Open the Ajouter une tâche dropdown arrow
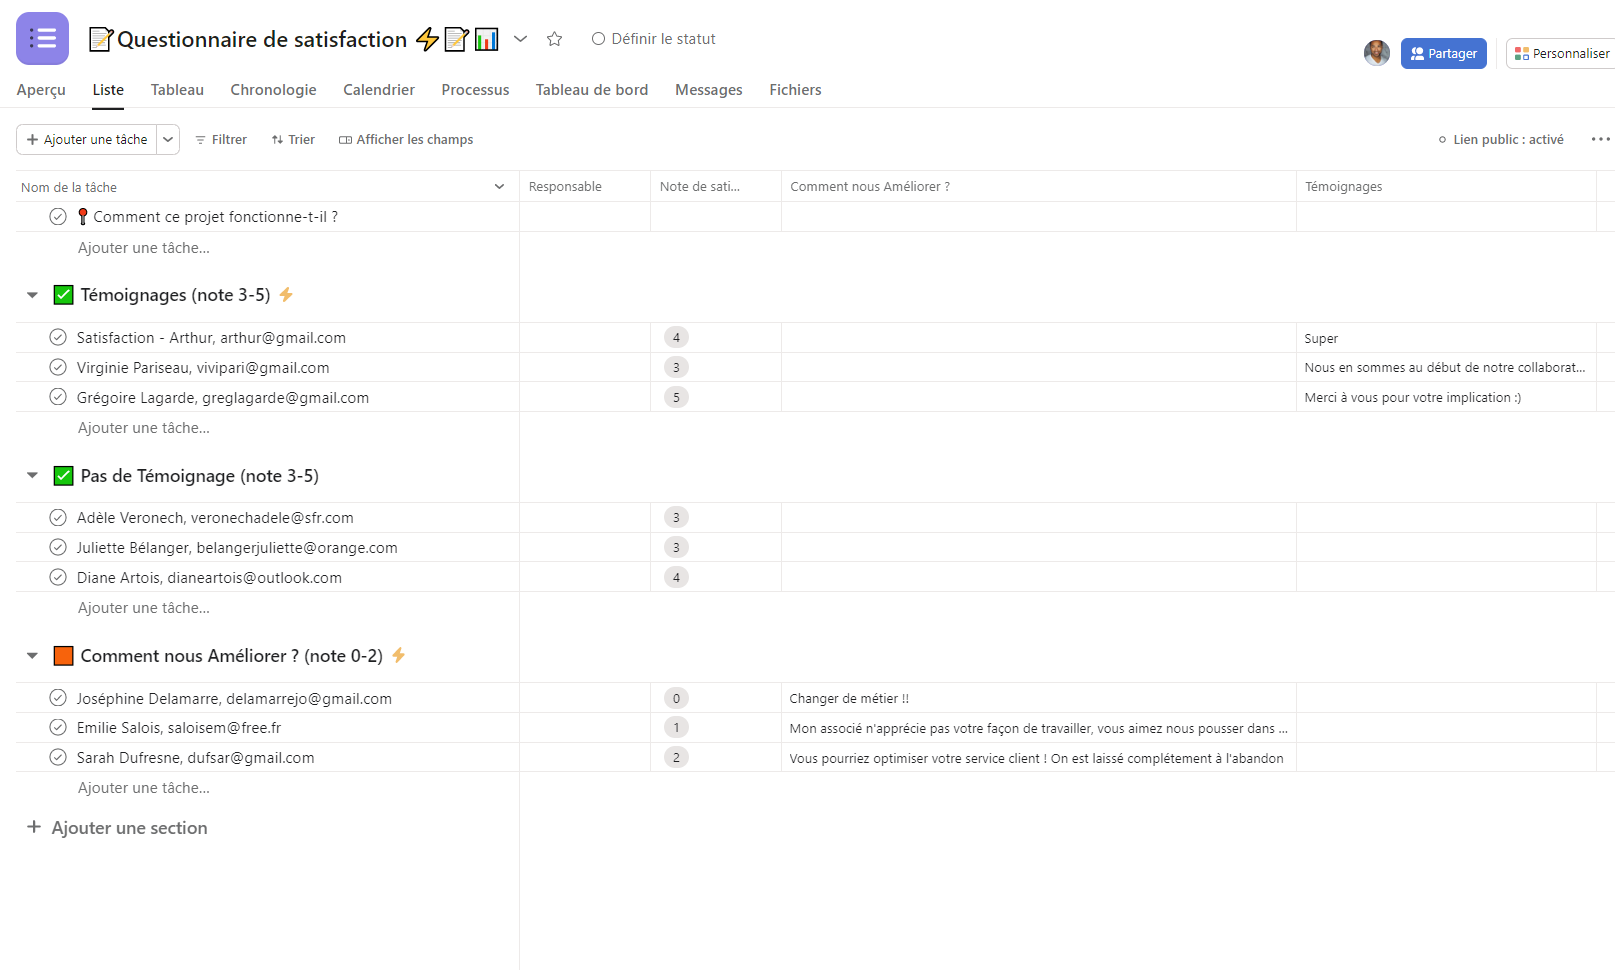 click(167, 139)
